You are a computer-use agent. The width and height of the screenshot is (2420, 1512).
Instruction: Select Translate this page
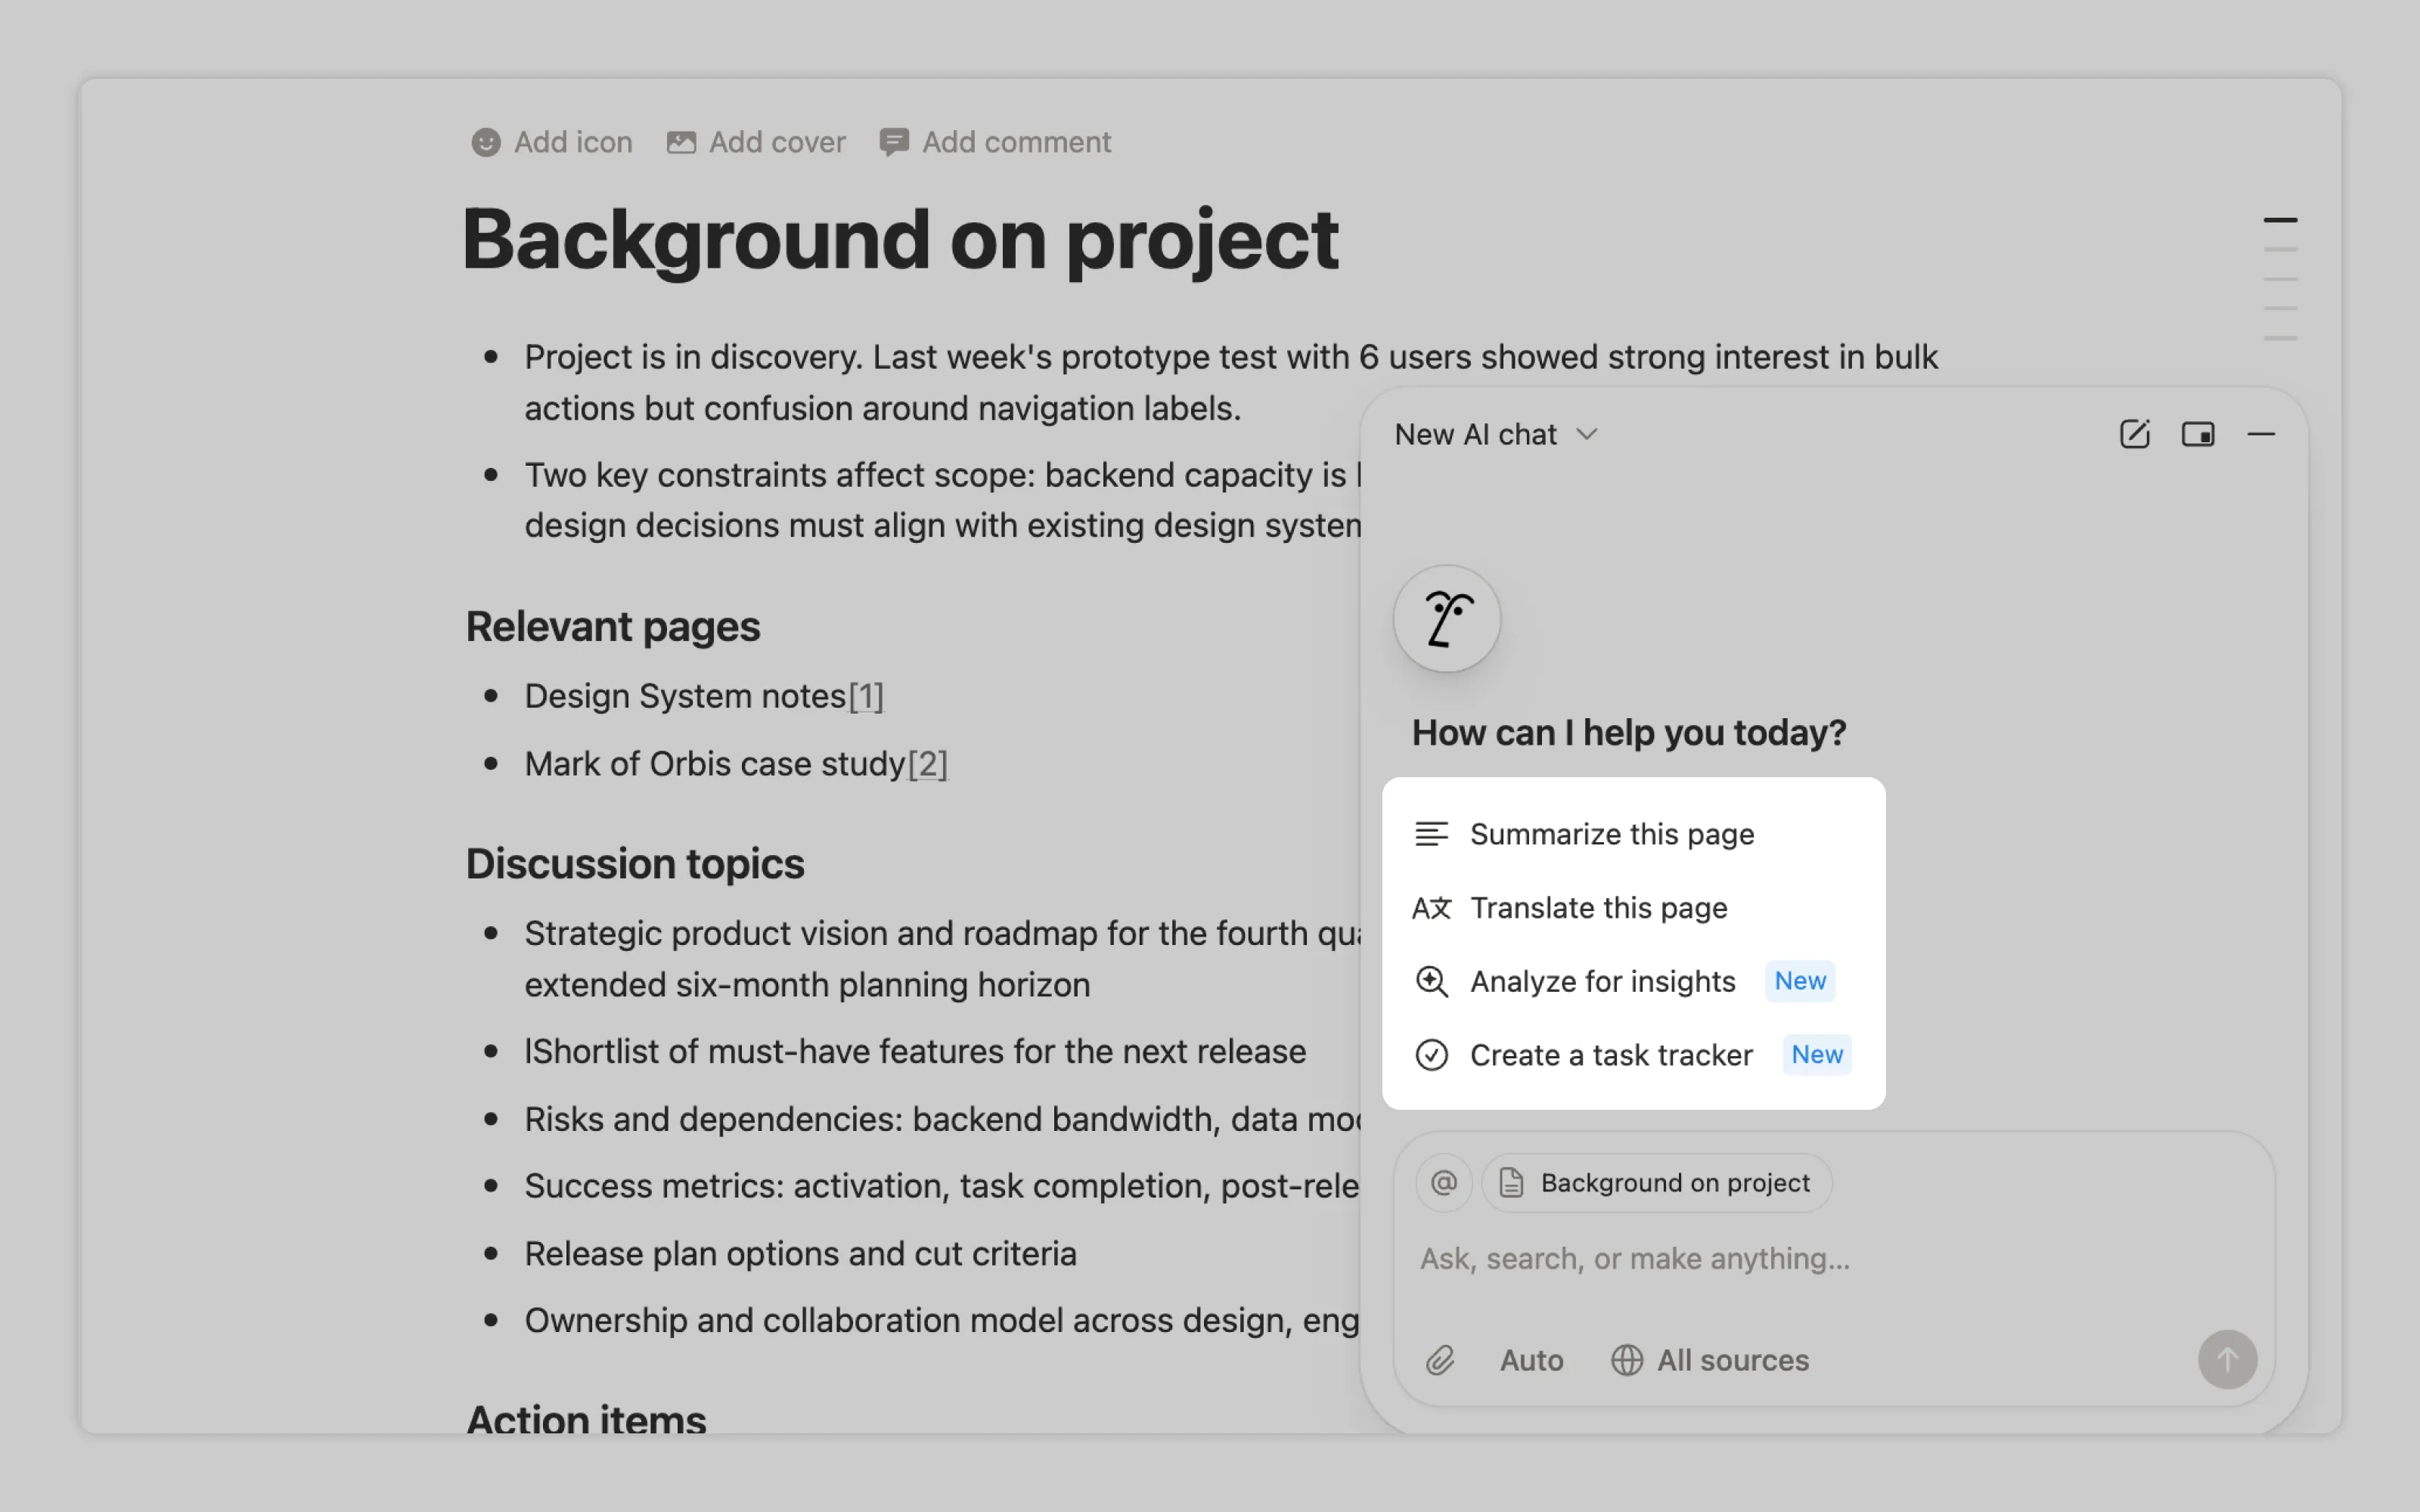tap(1598, 908)
